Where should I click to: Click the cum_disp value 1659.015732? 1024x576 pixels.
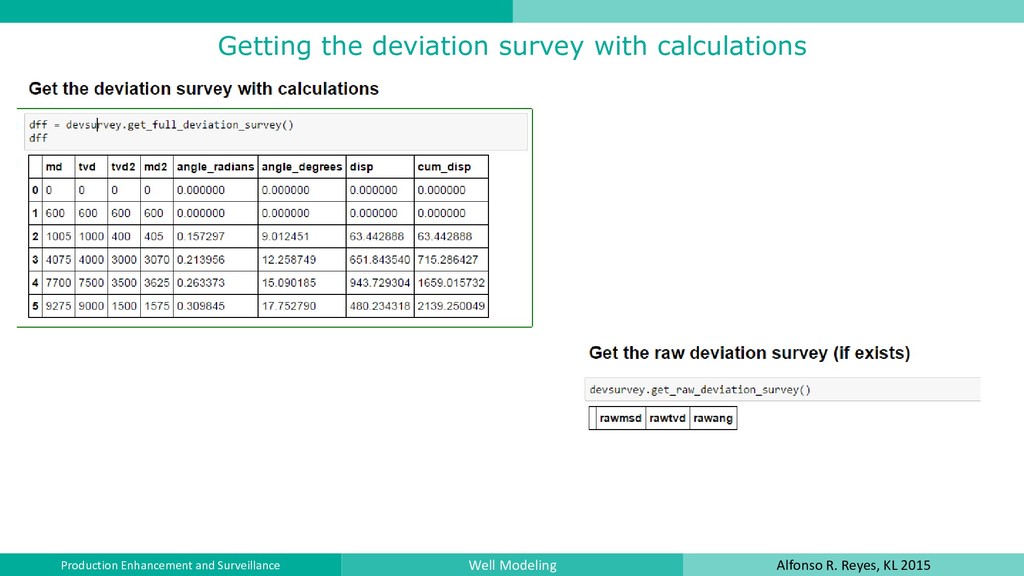coord(451,283)
